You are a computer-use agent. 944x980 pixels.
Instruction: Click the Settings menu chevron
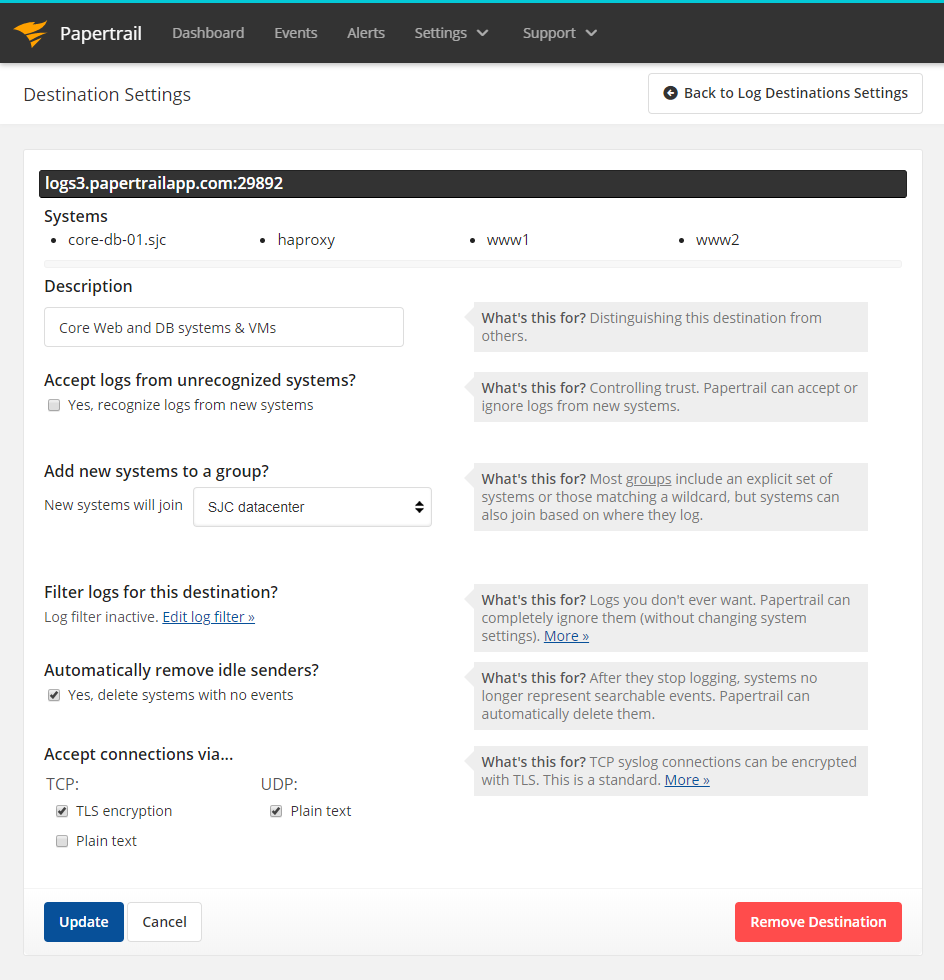coord(483,33)
